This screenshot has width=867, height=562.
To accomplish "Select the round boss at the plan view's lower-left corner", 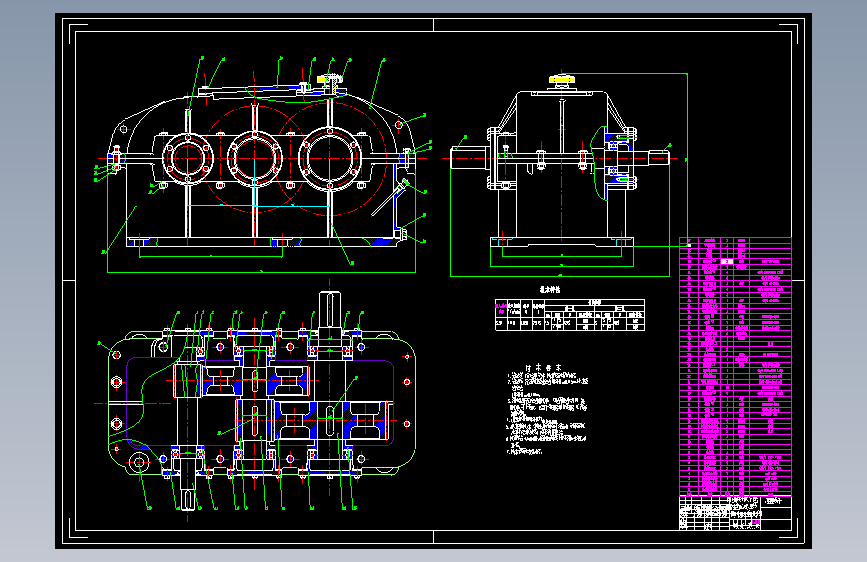I will click(139, 462).
